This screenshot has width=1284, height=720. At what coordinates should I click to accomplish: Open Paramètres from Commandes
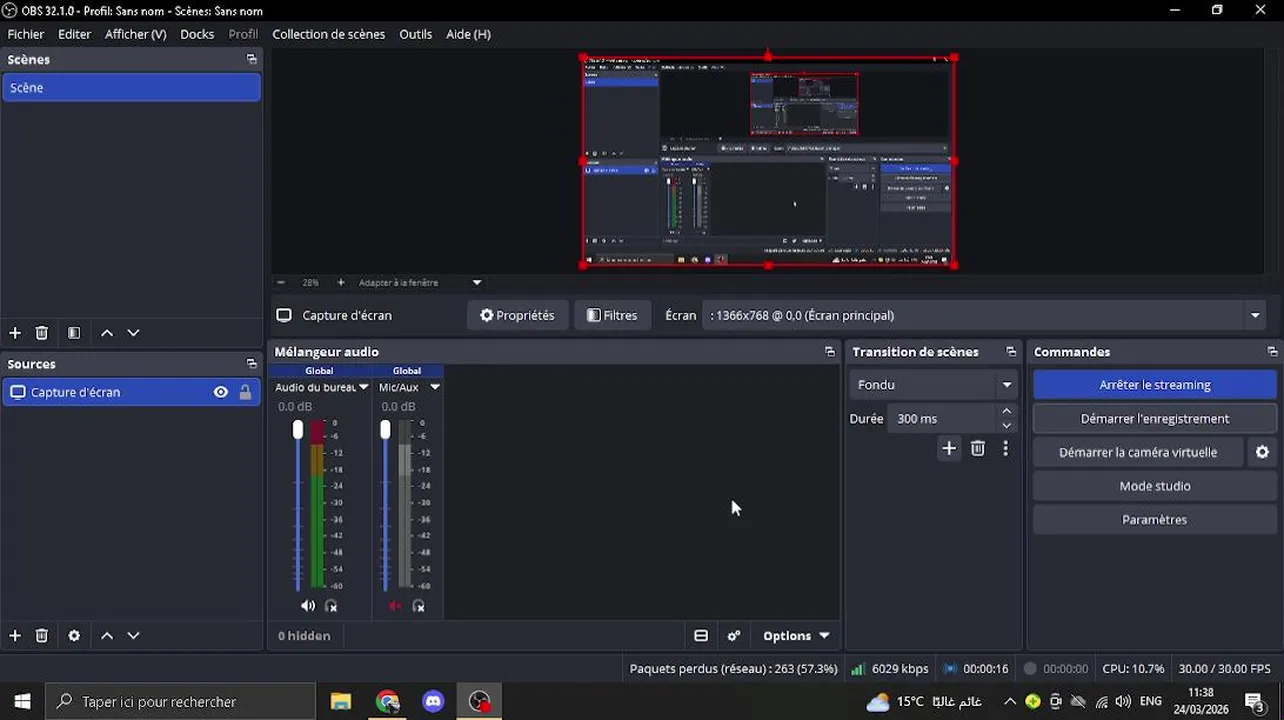click(1155, 520)
